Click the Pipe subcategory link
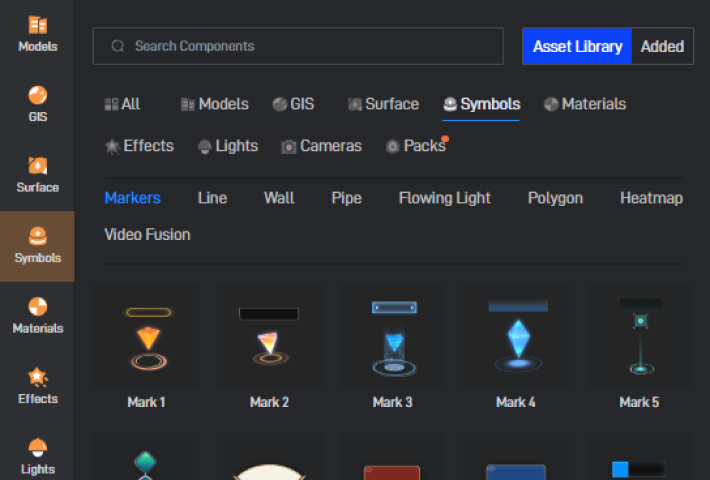Viewport: 710px width, 480px height. coord(346,198)
